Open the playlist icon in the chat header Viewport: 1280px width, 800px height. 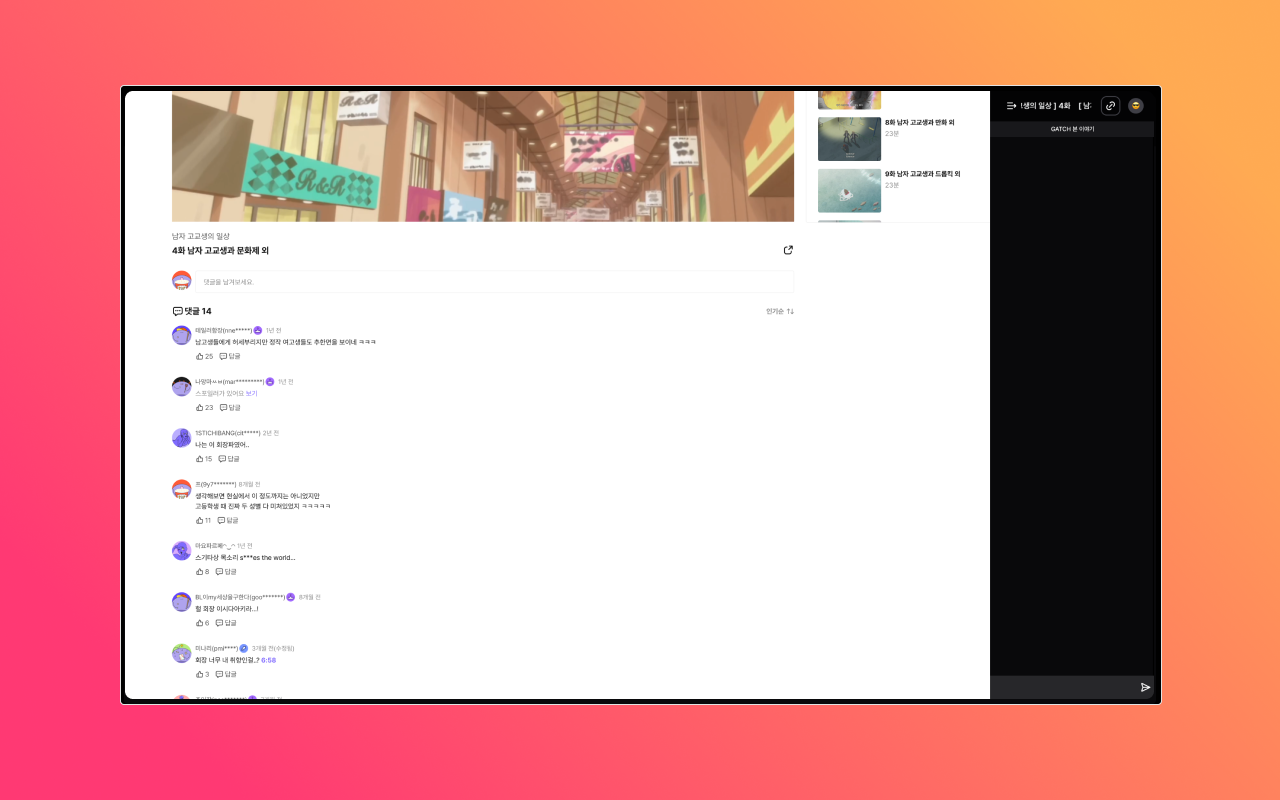pos(1011,105)
